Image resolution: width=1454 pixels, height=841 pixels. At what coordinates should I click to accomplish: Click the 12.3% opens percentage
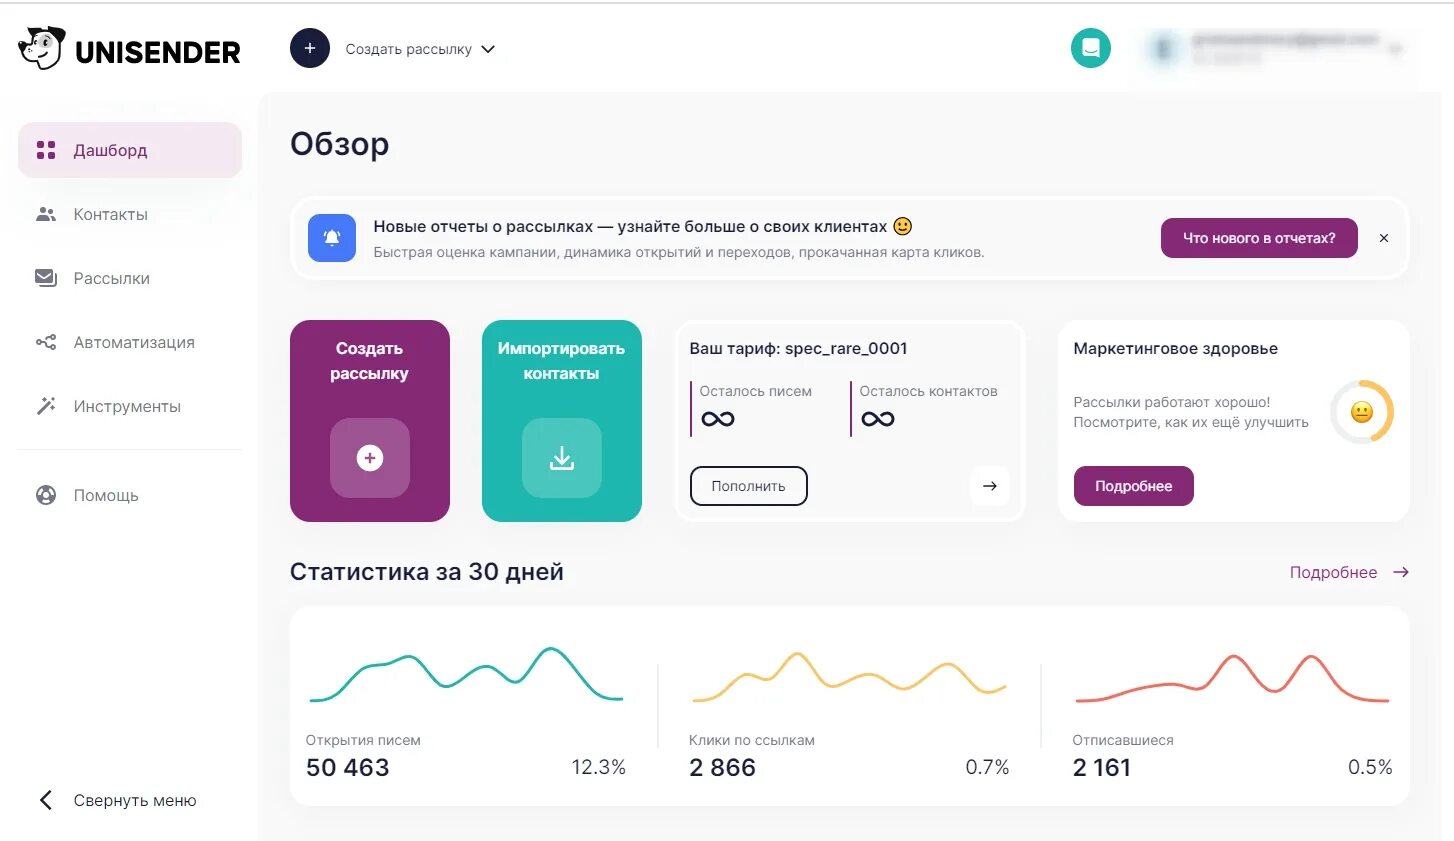pos(598,767)
